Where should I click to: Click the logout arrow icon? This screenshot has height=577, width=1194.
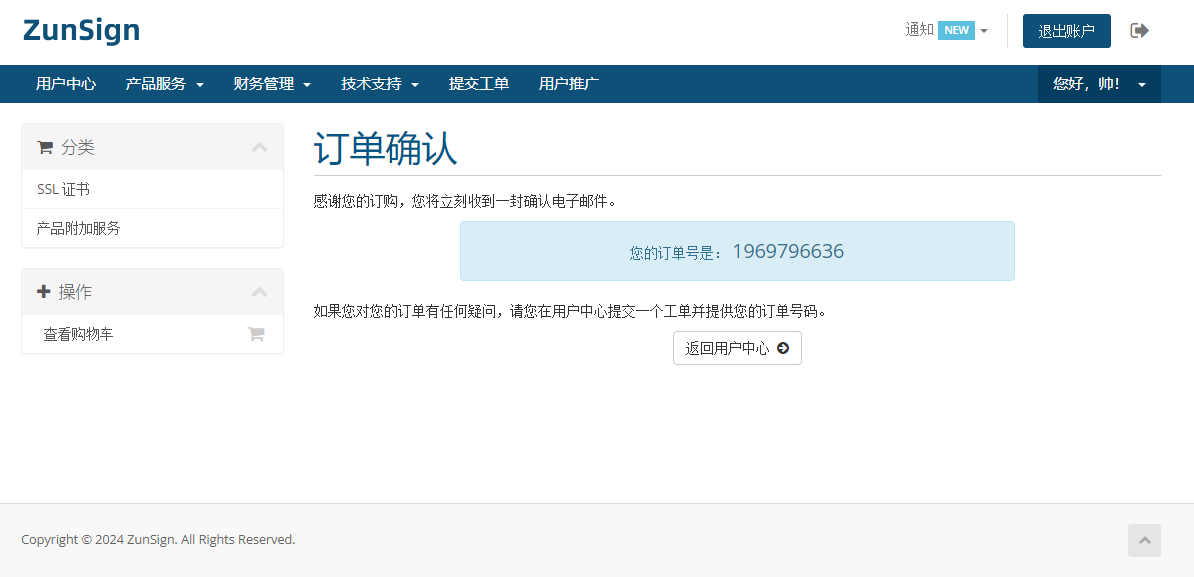1139,30
